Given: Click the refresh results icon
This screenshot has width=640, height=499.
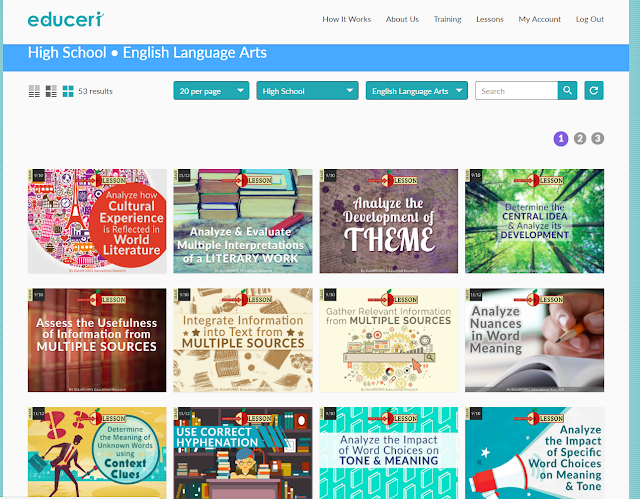Looking at the screenshot, I should click(x=594, y=91).
